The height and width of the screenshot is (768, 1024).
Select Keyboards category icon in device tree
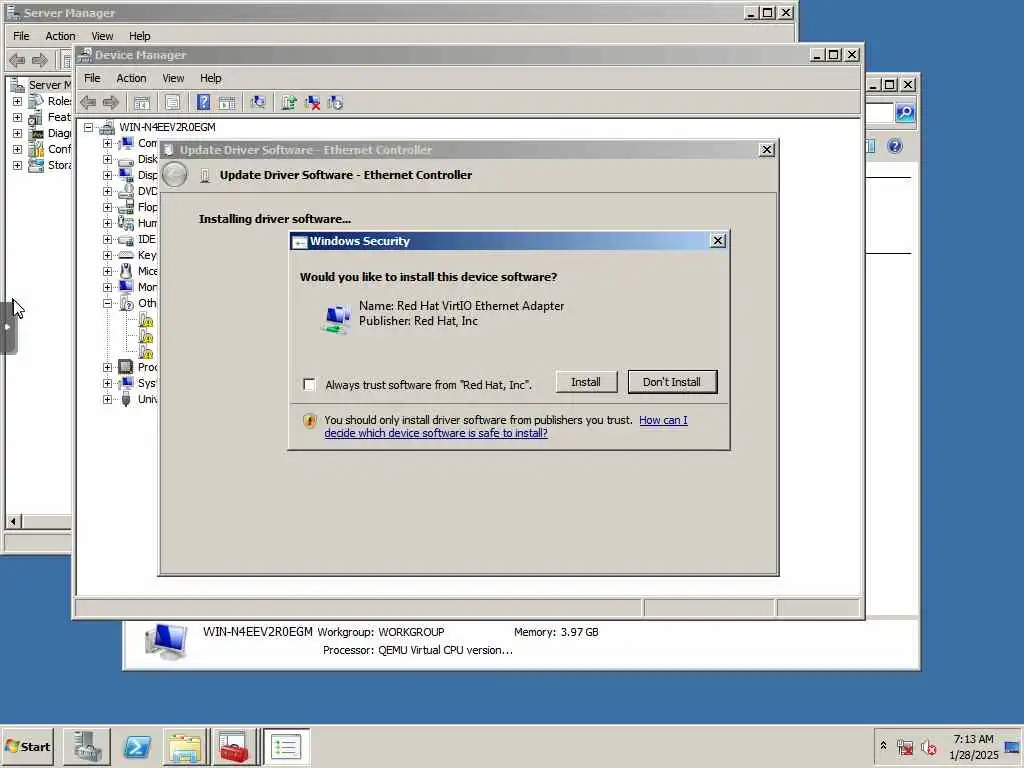click(x=126, y=255)
